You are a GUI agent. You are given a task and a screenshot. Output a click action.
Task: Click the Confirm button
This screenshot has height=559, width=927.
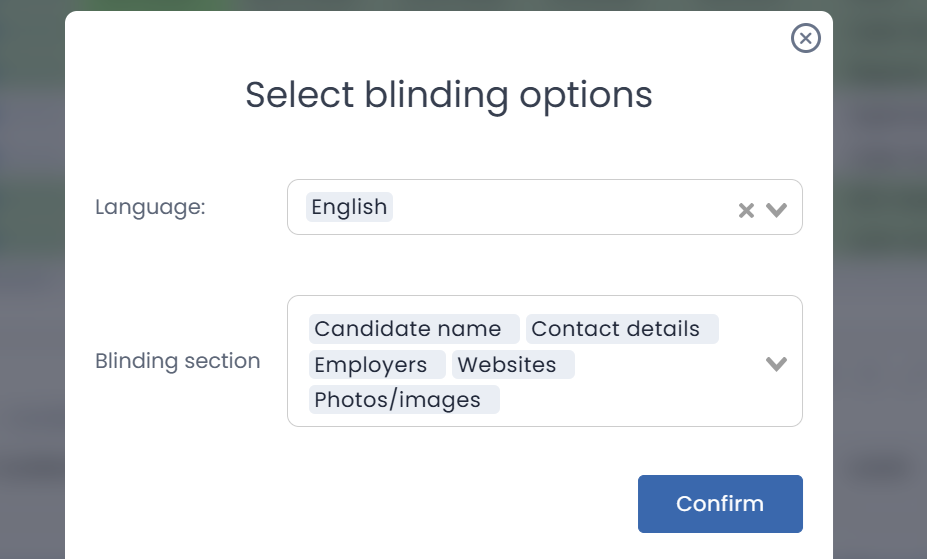(720, 504)
